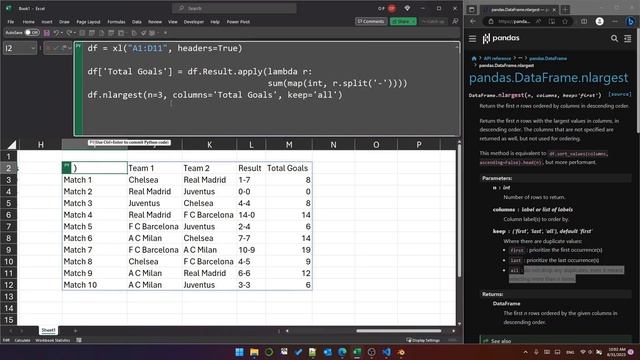Open the Developer ribbon tab

194,22
